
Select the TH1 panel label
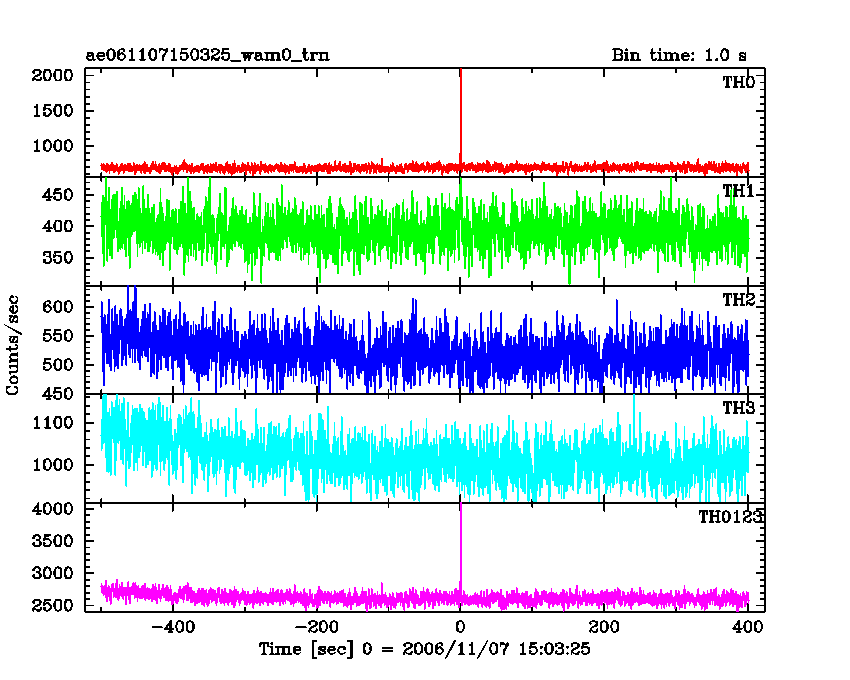point(738,191)
